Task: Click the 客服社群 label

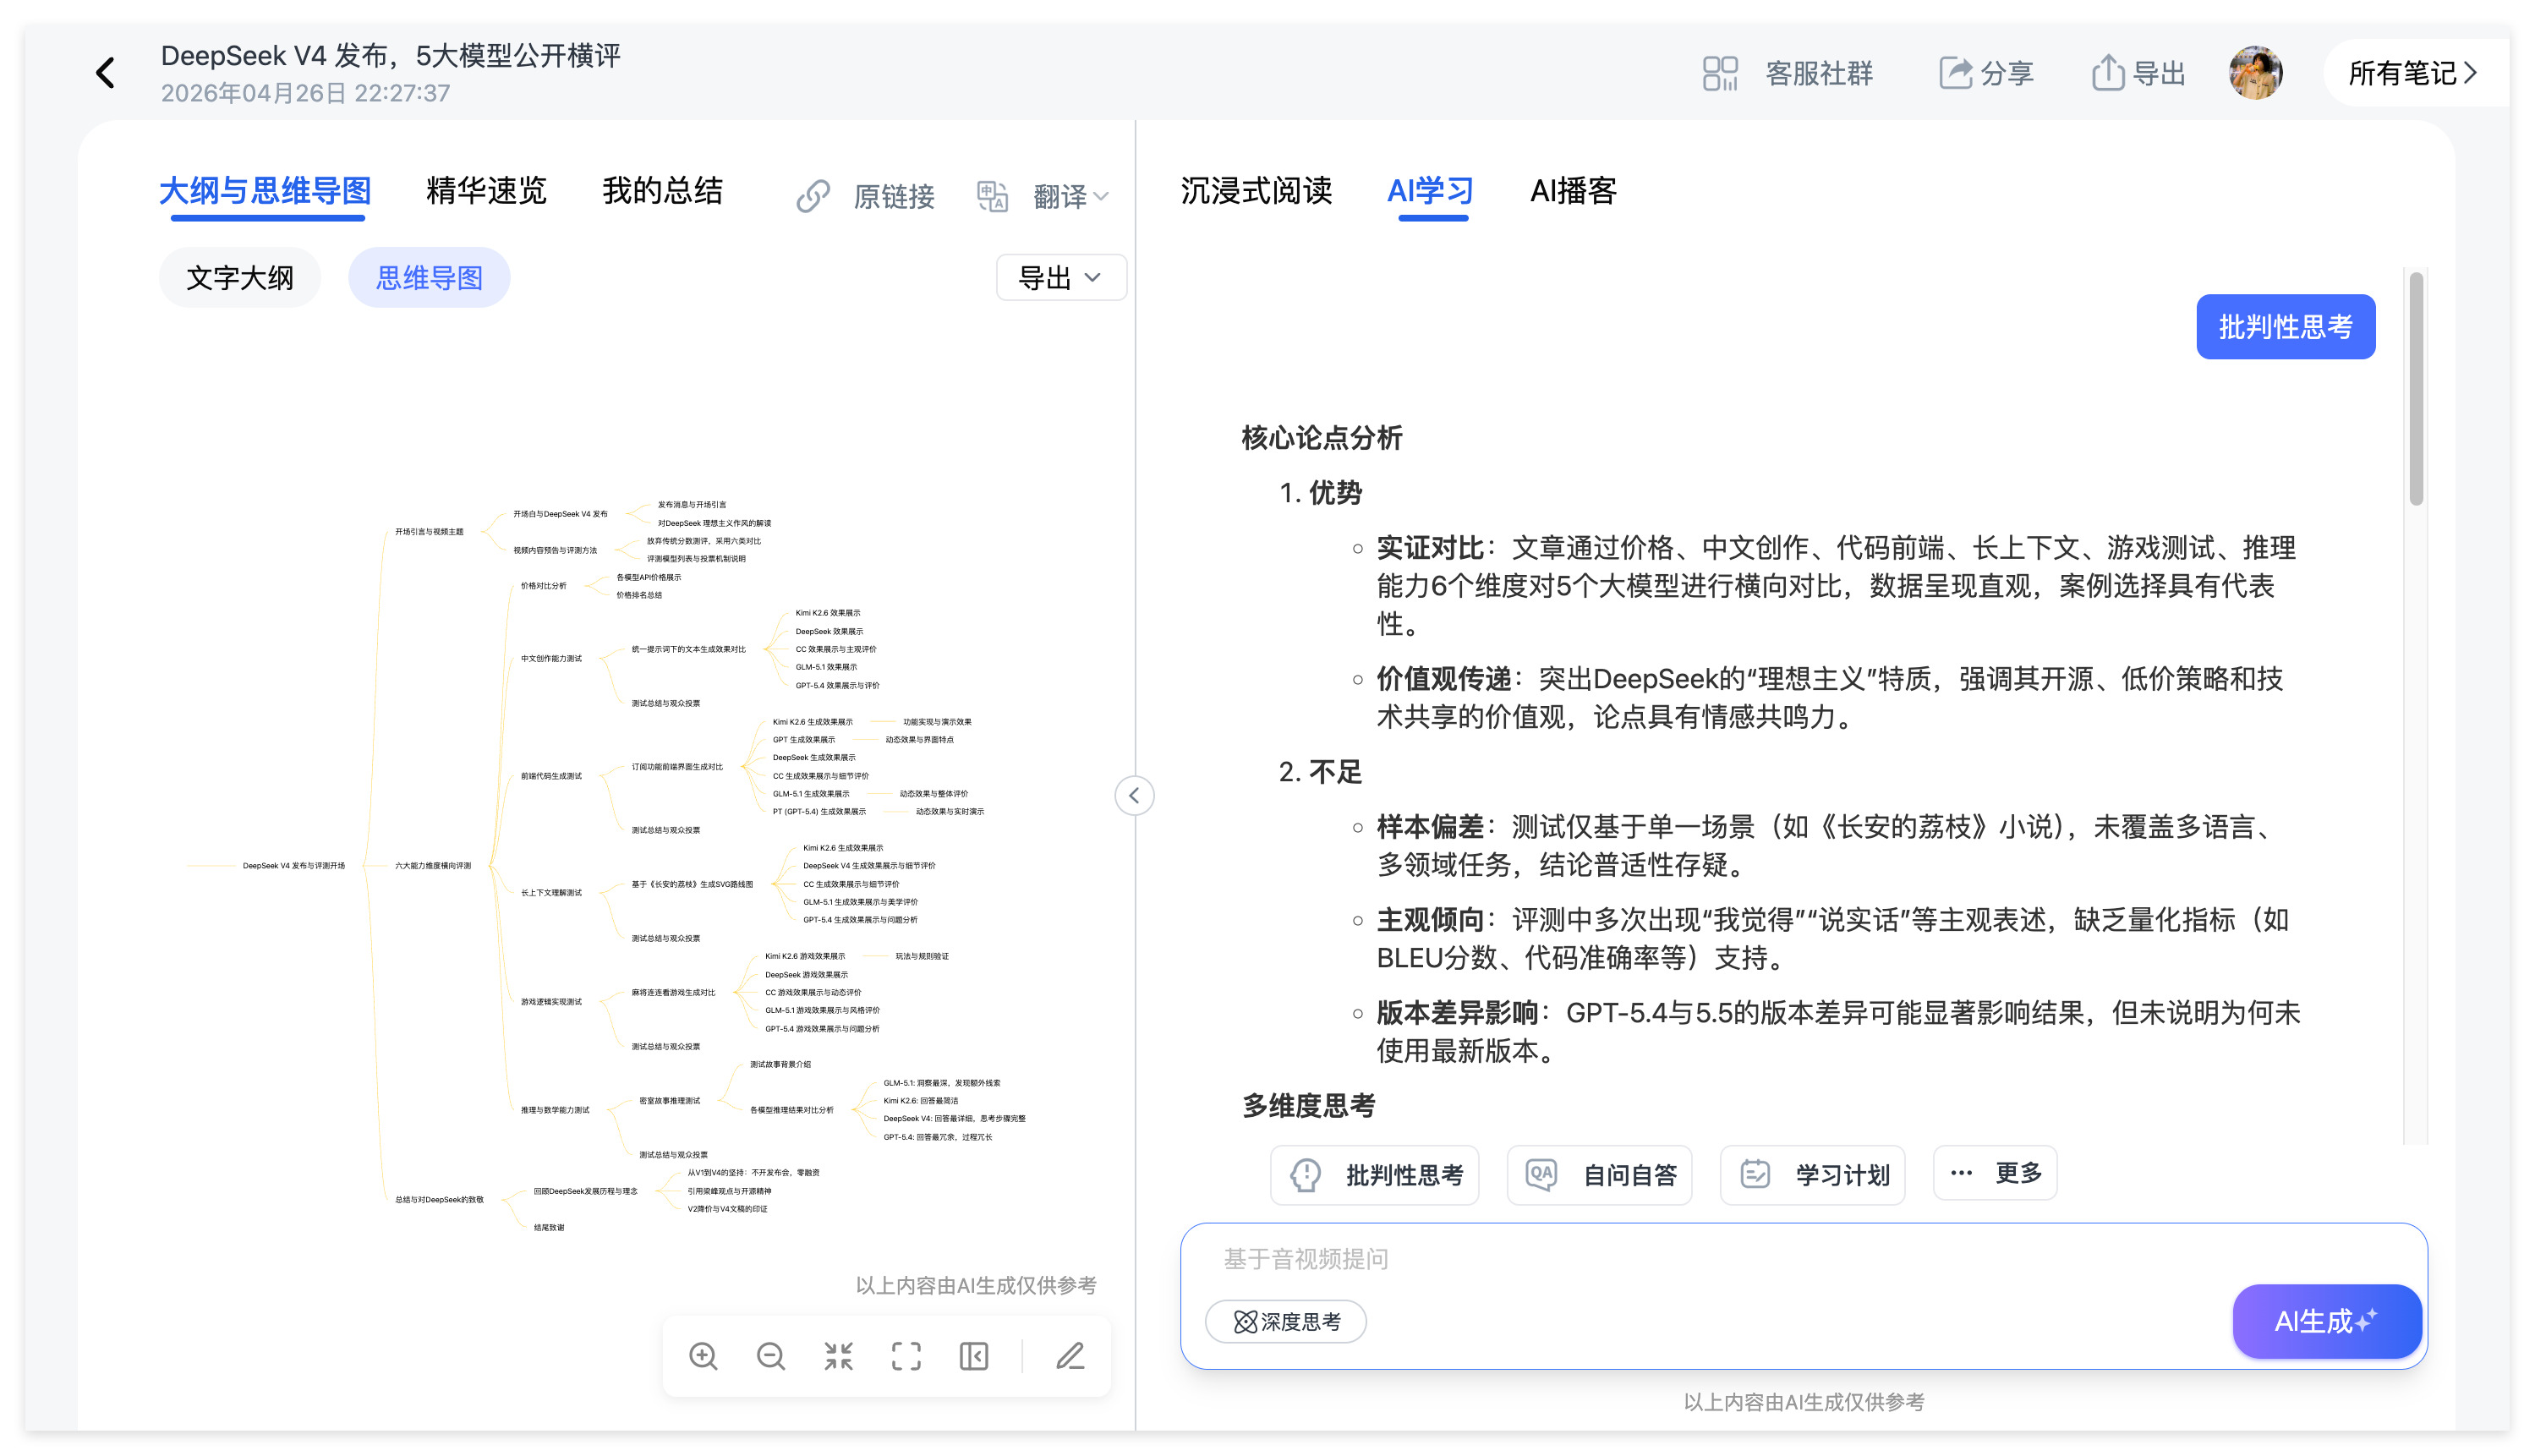Action: click(1819, 73)
